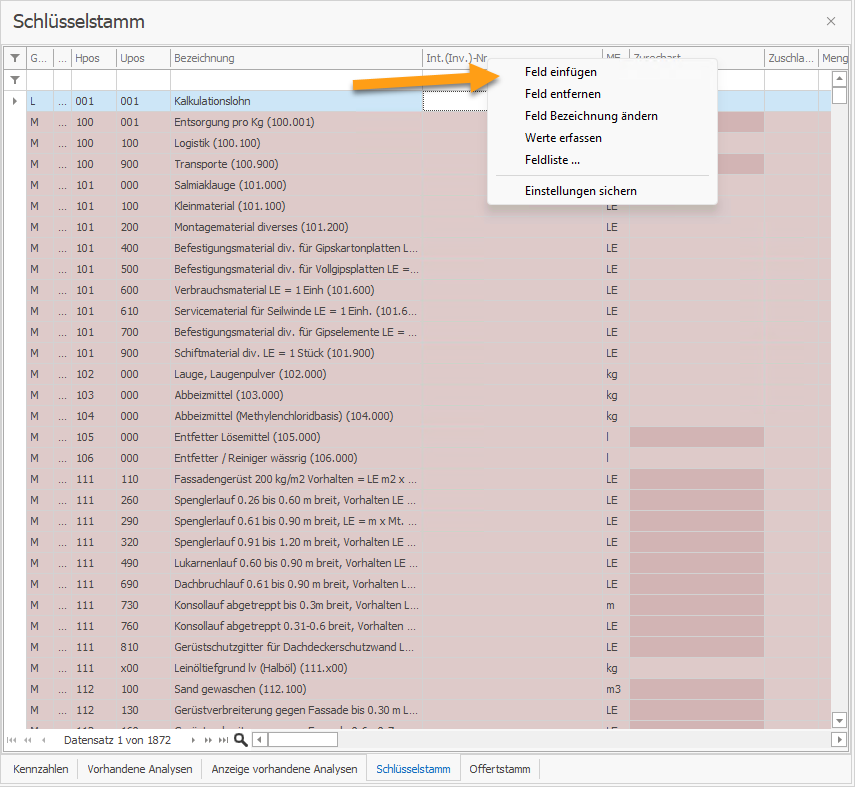The width and height of the screenshot is (855, 787).
Task: Sort by the Upos column header
Action: pyautogui.click(x=143, y=58)
